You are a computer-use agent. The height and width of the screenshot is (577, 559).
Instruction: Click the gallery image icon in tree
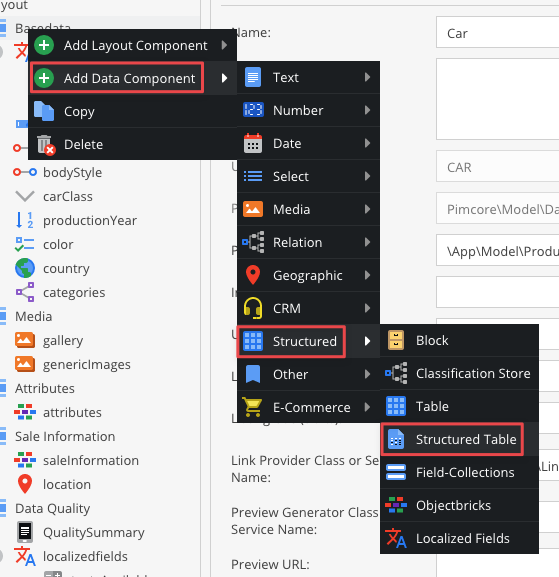[x=25, y=340]
